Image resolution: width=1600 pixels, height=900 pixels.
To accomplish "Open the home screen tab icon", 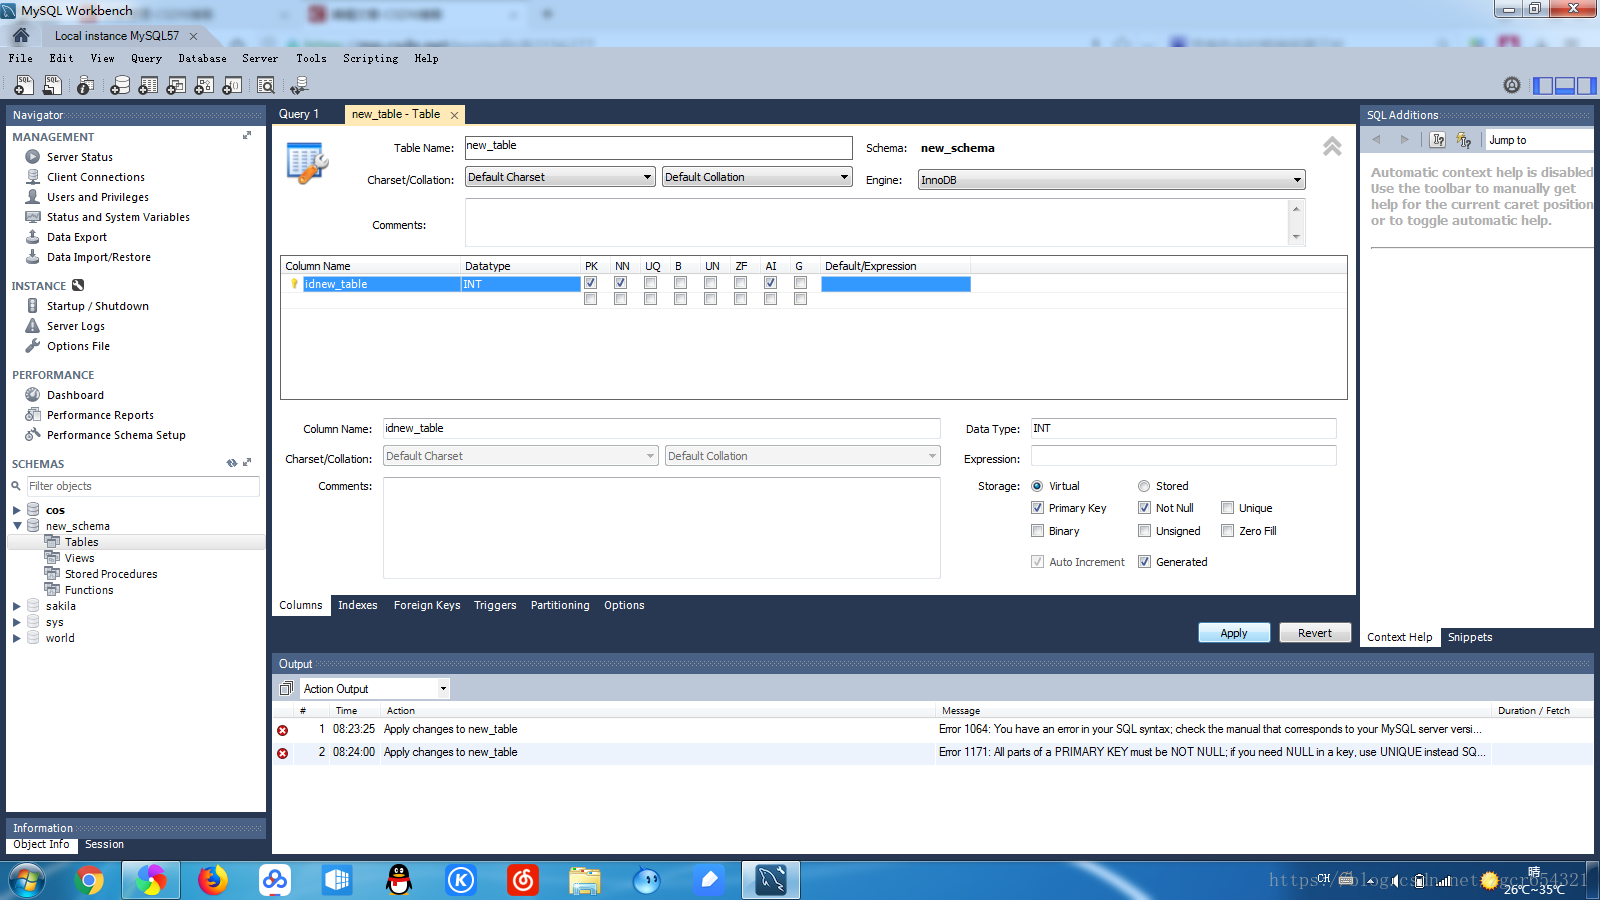I will 21,35.
